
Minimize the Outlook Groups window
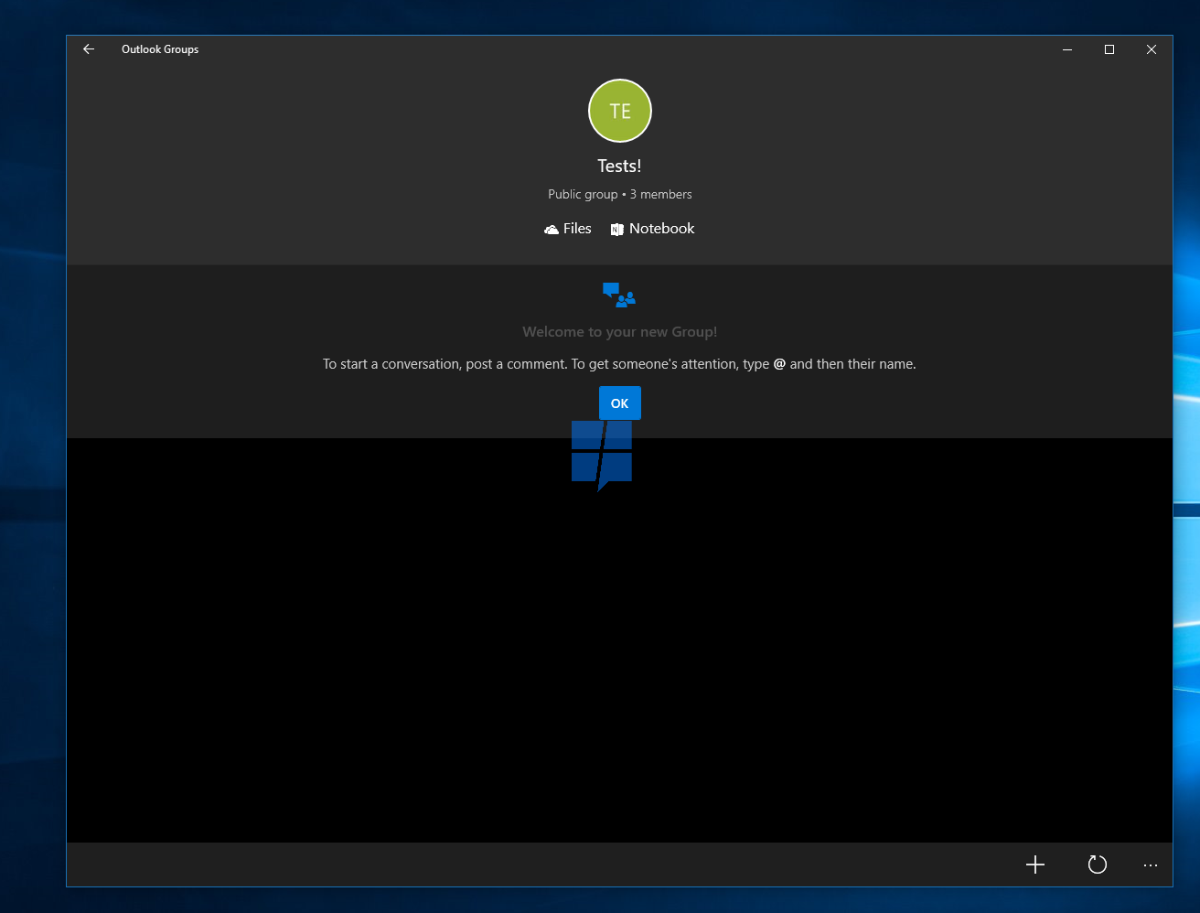1067,49
